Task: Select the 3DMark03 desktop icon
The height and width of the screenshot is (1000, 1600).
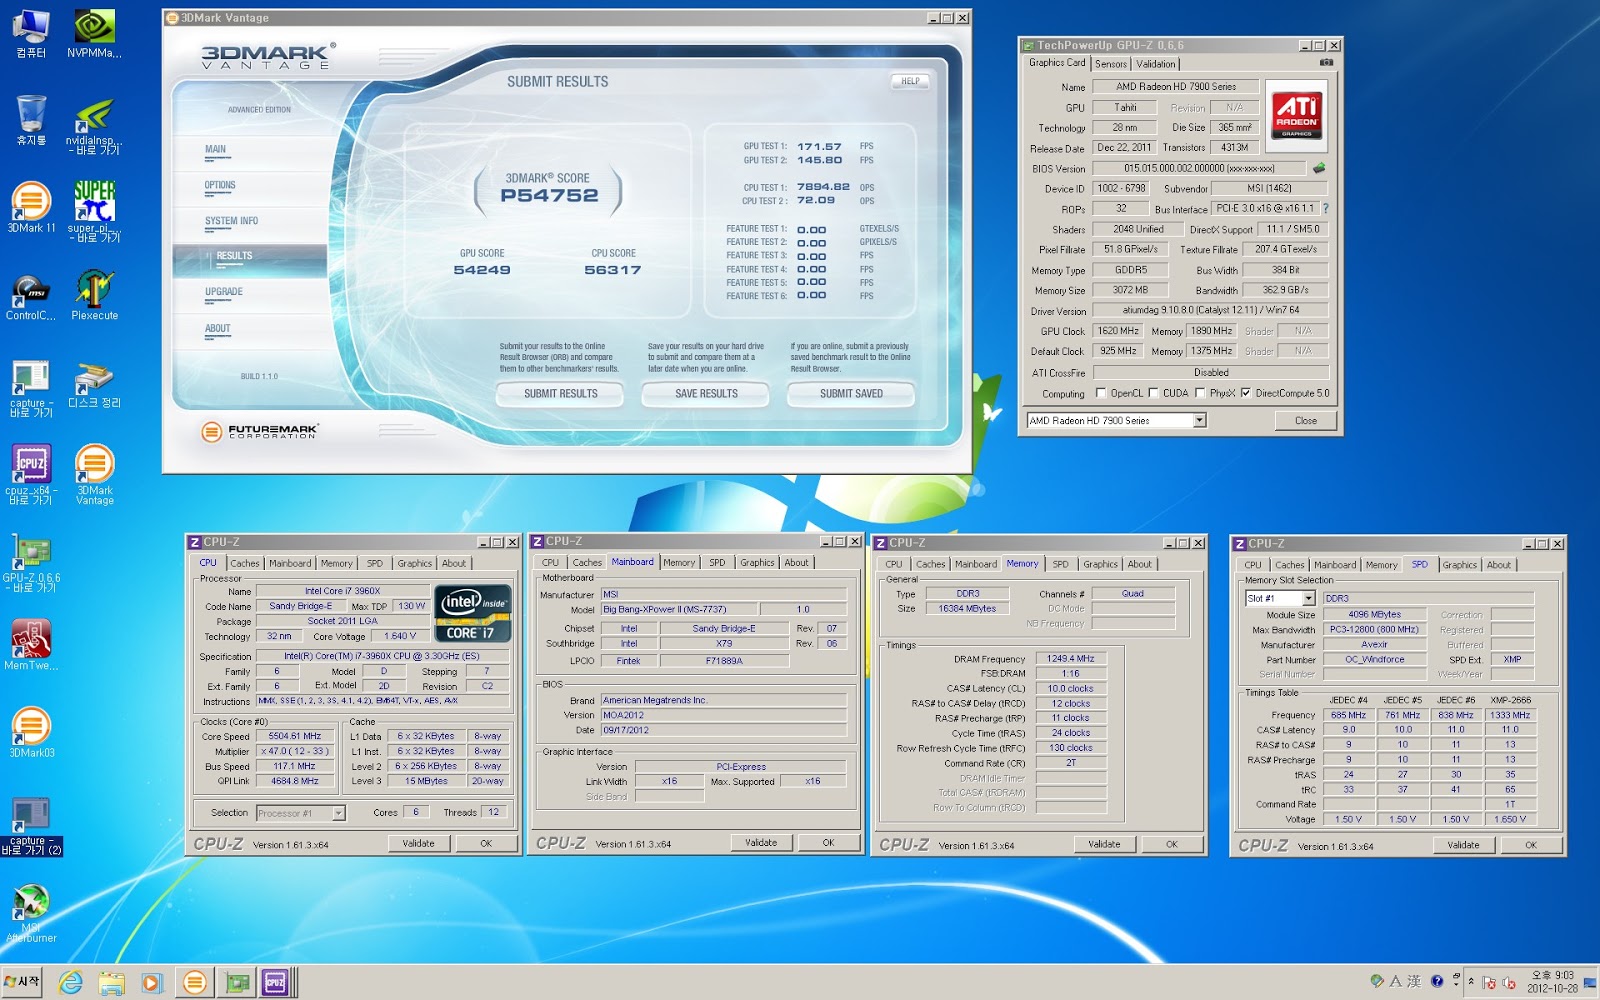Action: coord(31,733)
